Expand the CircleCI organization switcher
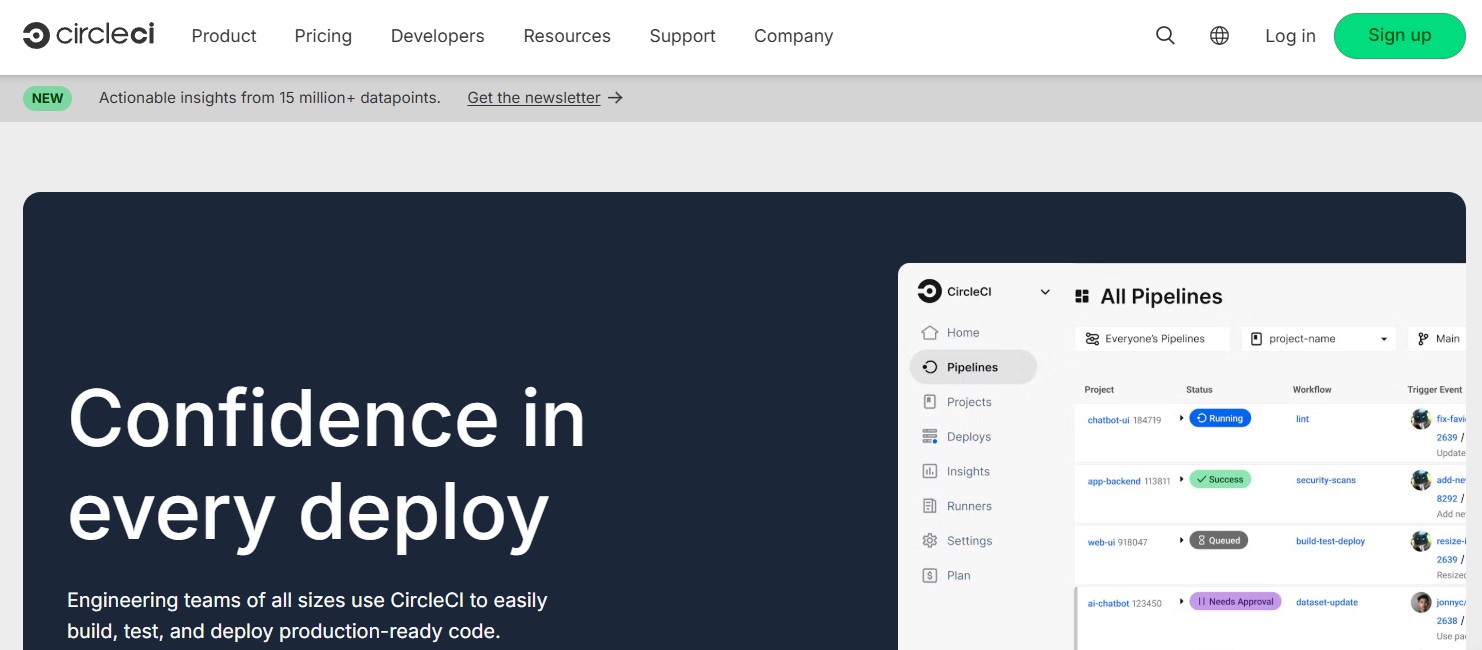1482x650 pixels. point(1045,291)
